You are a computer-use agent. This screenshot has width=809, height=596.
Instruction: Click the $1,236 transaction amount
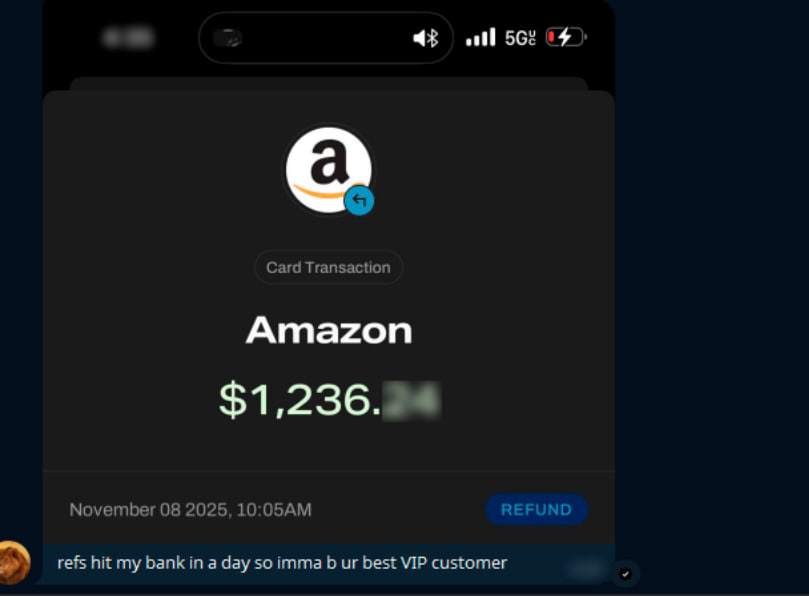coord(299,399)
